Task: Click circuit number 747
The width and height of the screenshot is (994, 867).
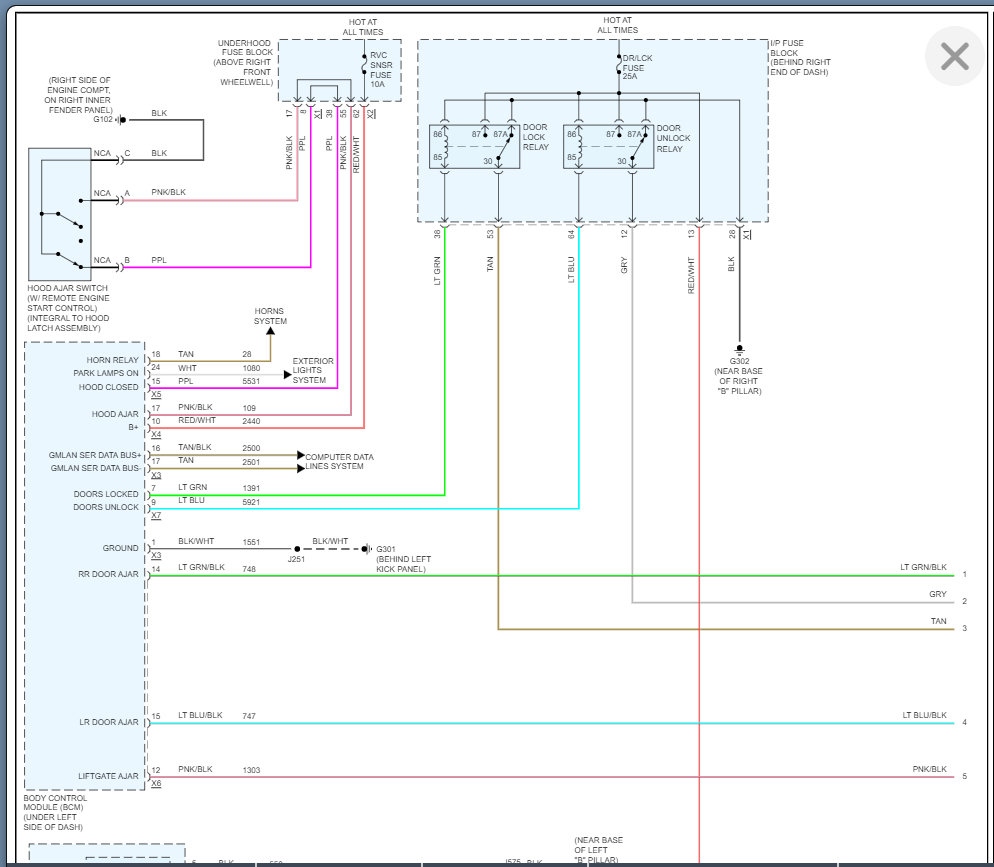Action: pos(248,716)
